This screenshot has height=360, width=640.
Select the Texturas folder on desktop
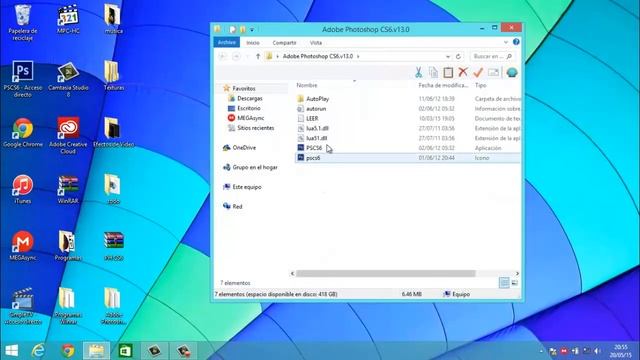pos(114,76)
